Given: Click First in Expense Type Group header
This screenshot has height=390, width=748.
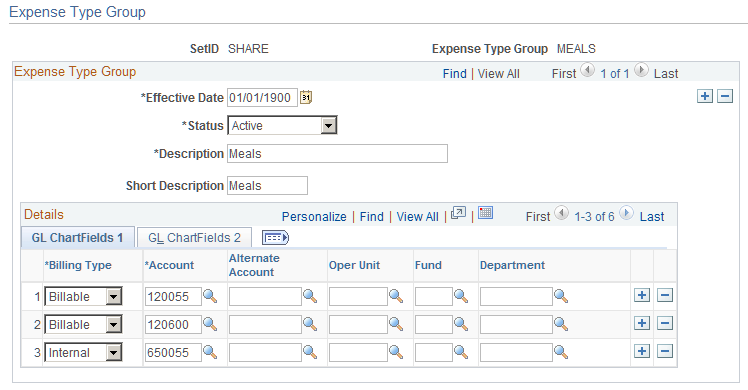Looking at the screenshot, I should 564,74.
